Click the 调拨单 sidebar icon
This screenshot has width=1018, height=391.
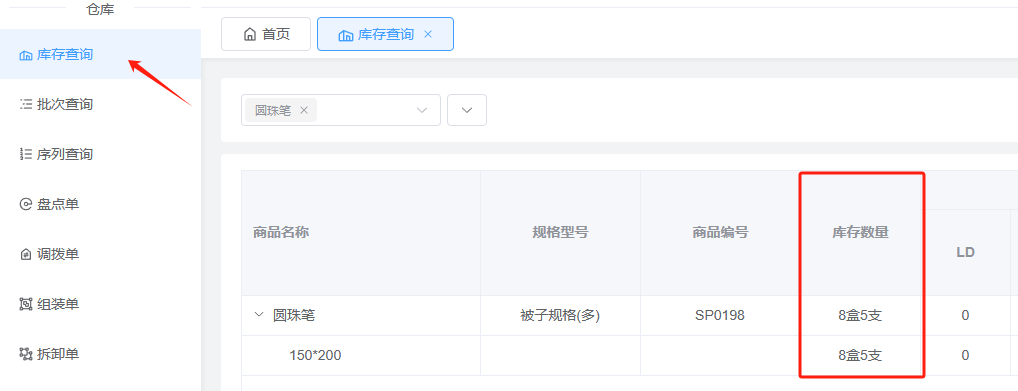coord(26,254)
